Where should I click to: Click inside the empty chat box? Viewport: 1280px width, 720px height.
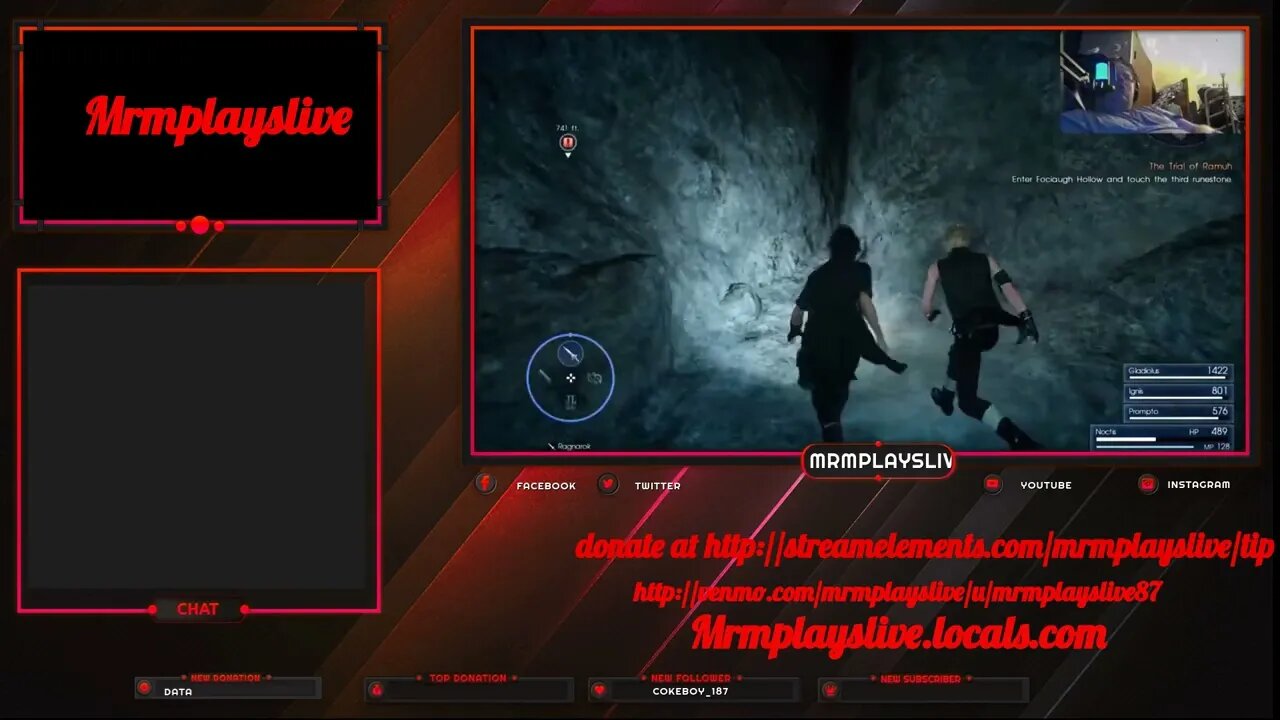point(197,436)
